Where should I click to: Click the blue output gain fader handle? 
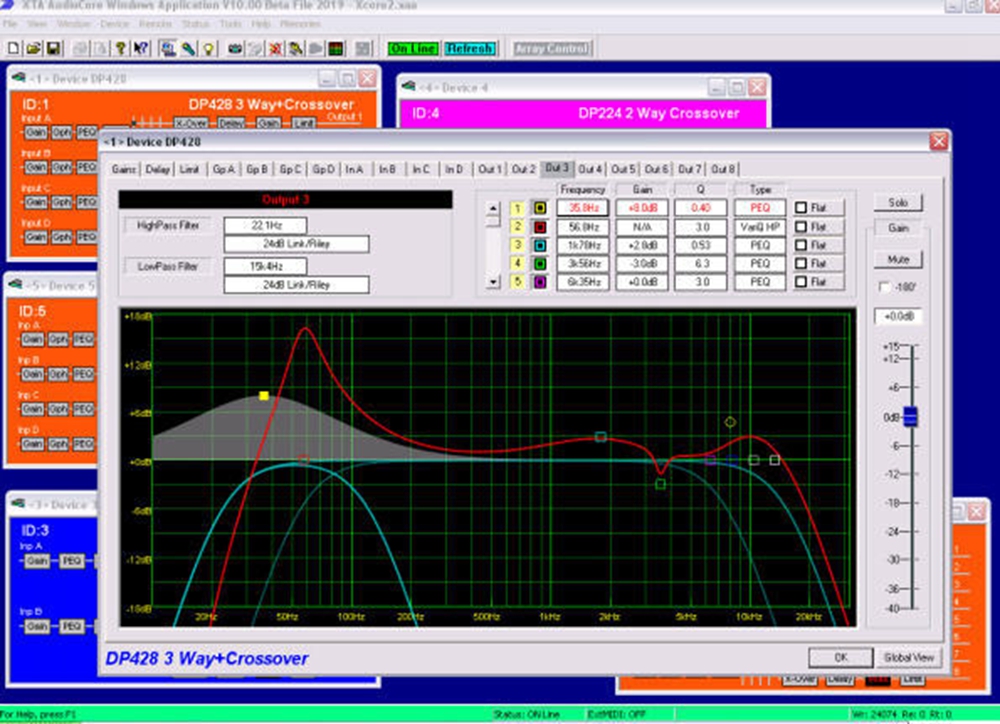tap(911, 417)
